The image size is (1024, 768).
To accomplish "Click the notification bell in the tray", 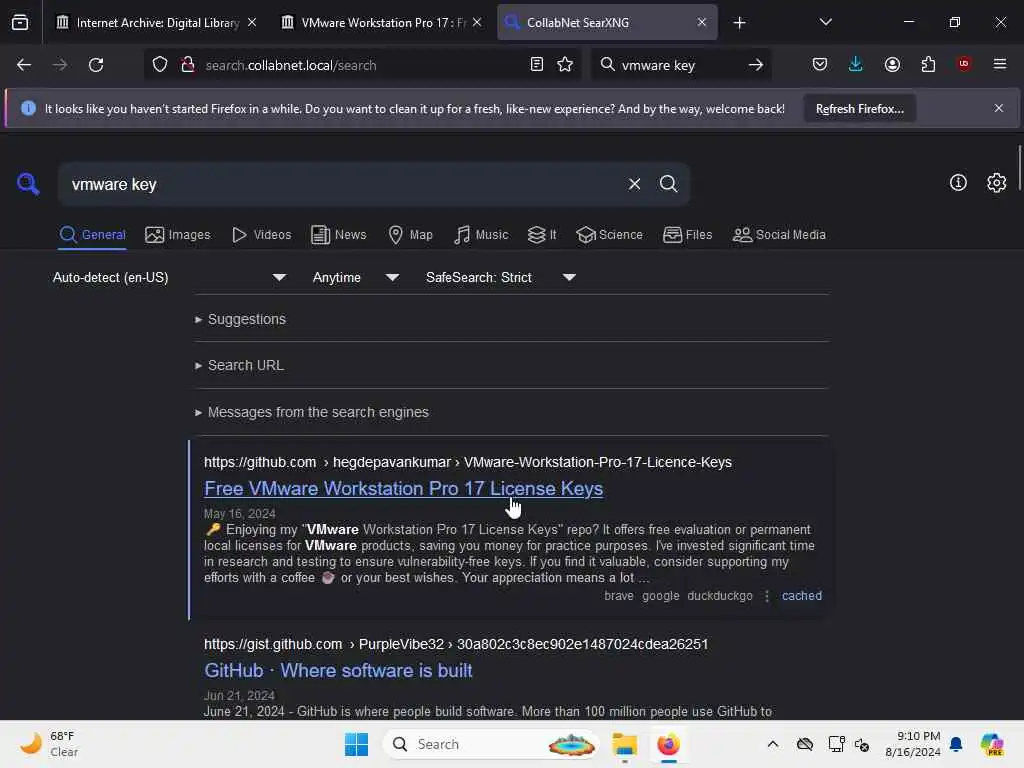I will click(x=956, y=744).
